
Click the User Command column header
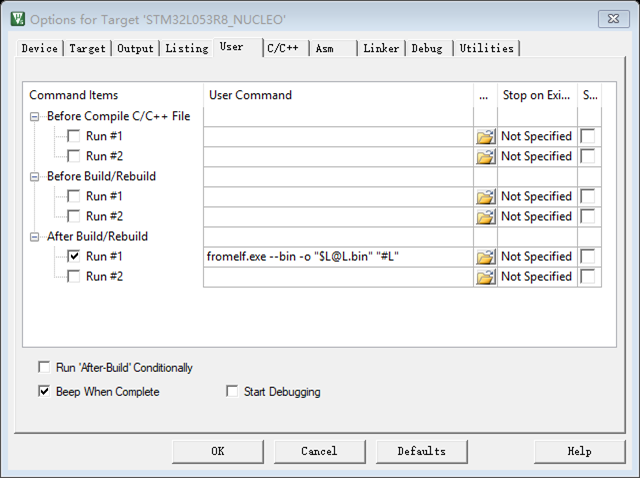pyautogui.click(x=338, y=95)
